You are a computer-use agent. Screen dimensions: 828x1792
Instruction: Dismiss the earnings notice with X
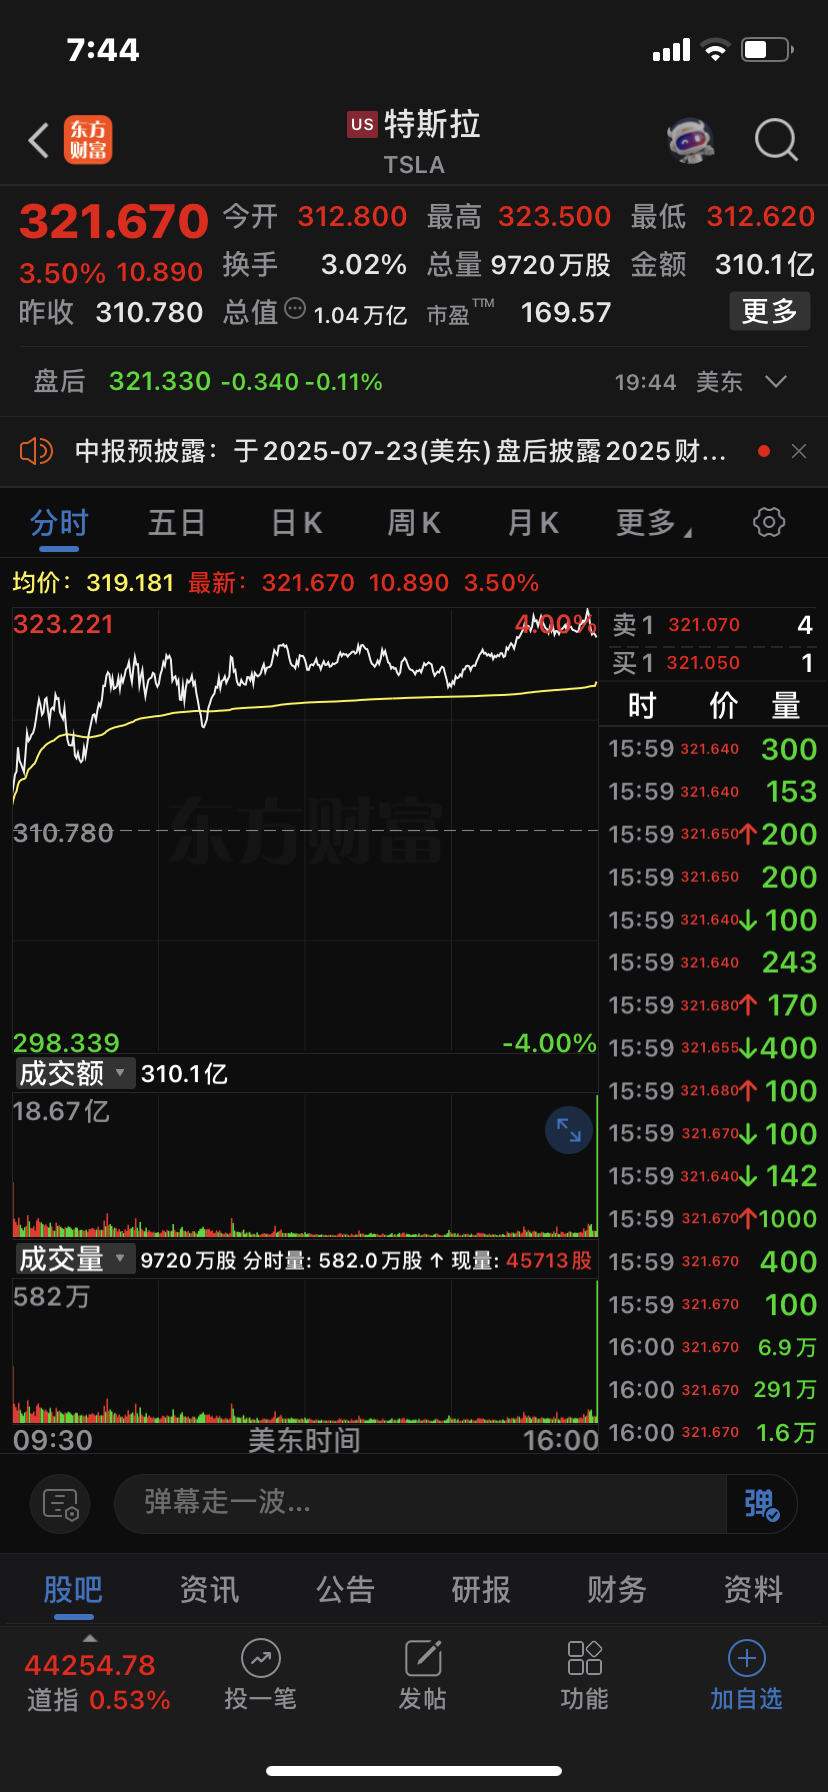point(799,451)
